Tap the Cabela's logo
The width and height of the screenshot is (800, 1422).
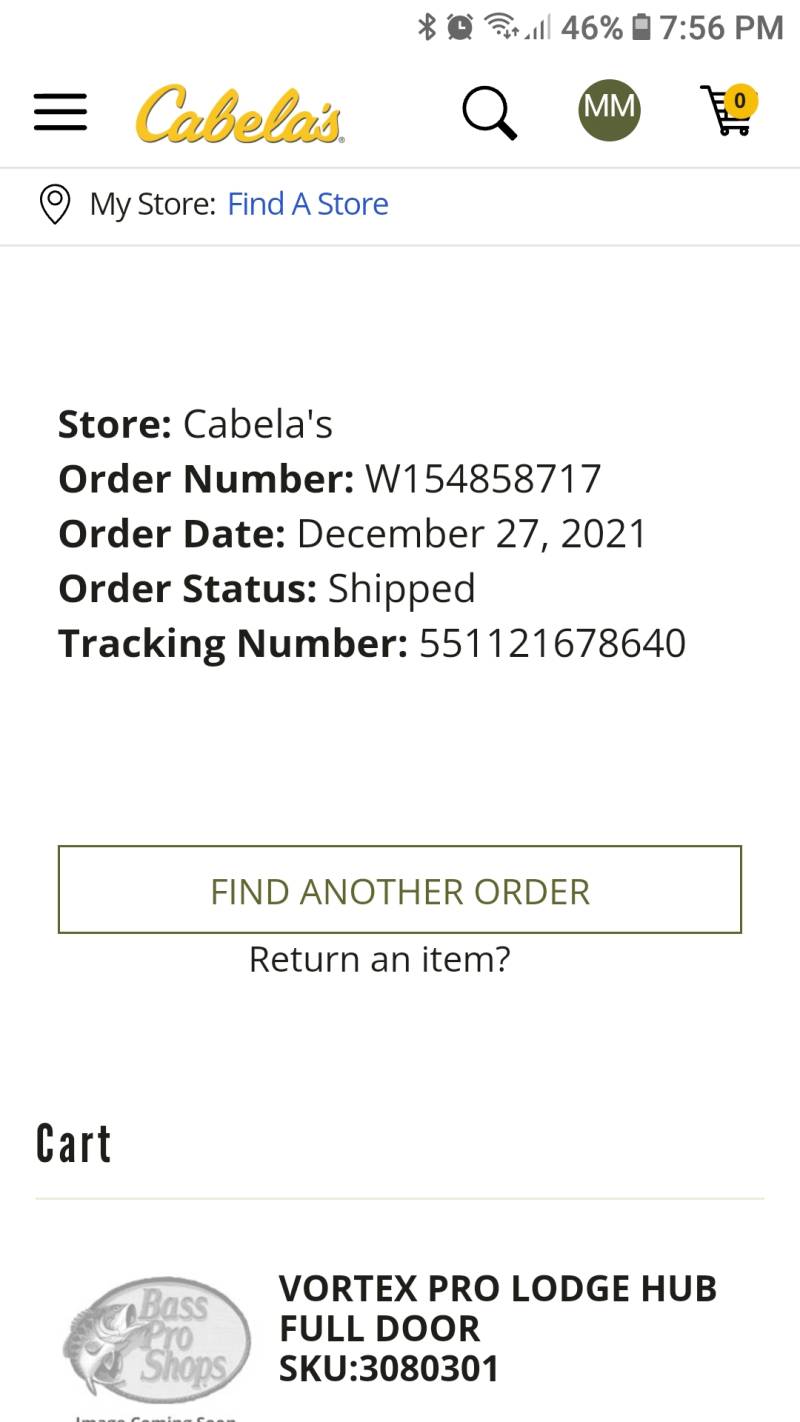tap(239, 113)
